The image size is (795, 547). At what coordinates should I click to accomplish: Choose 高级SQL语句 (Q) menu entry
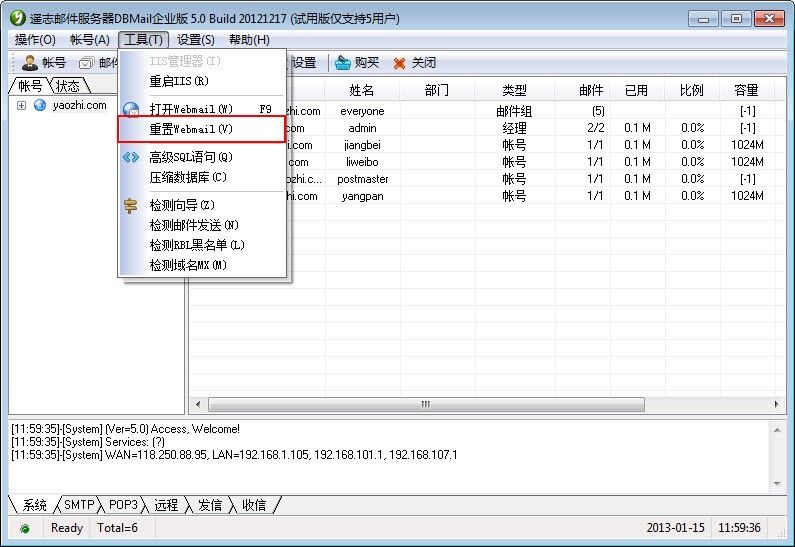coord(202,157)
